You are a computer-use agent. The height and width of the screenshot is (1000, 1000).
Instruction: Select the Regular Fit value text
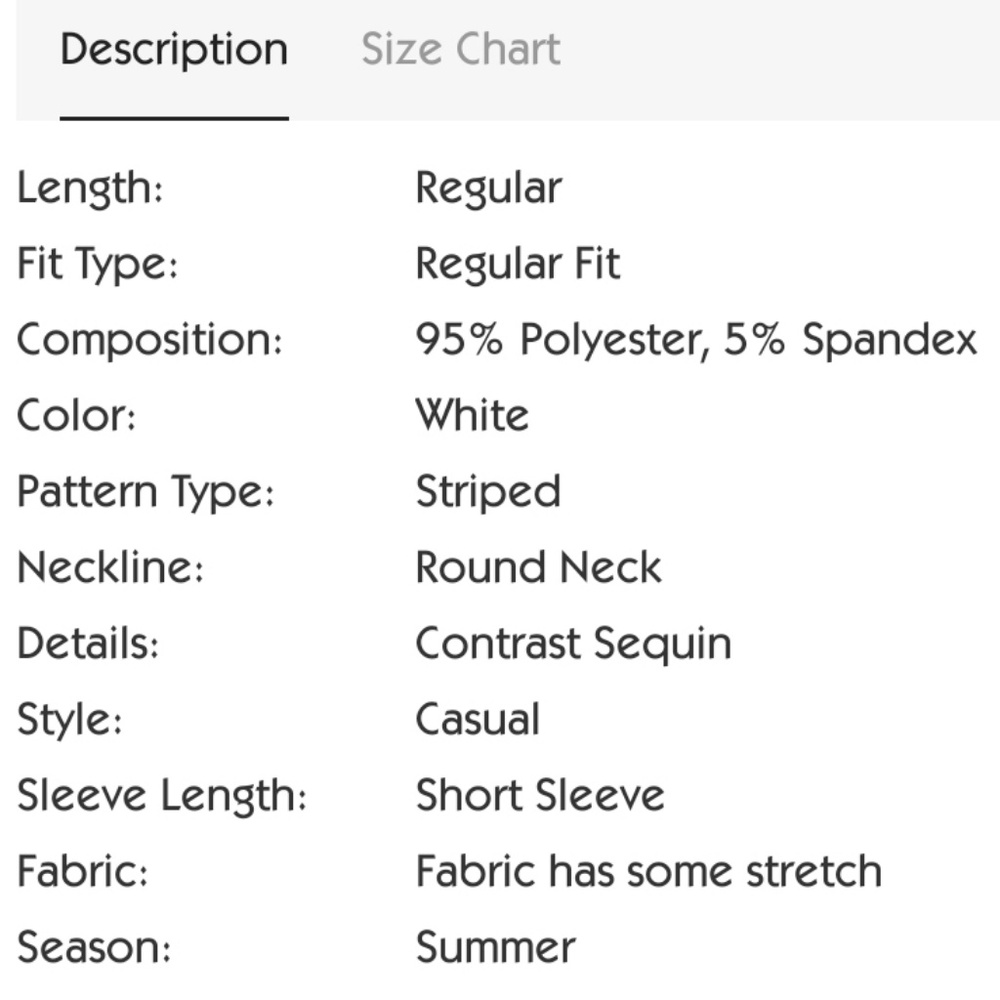coord(517,265)
